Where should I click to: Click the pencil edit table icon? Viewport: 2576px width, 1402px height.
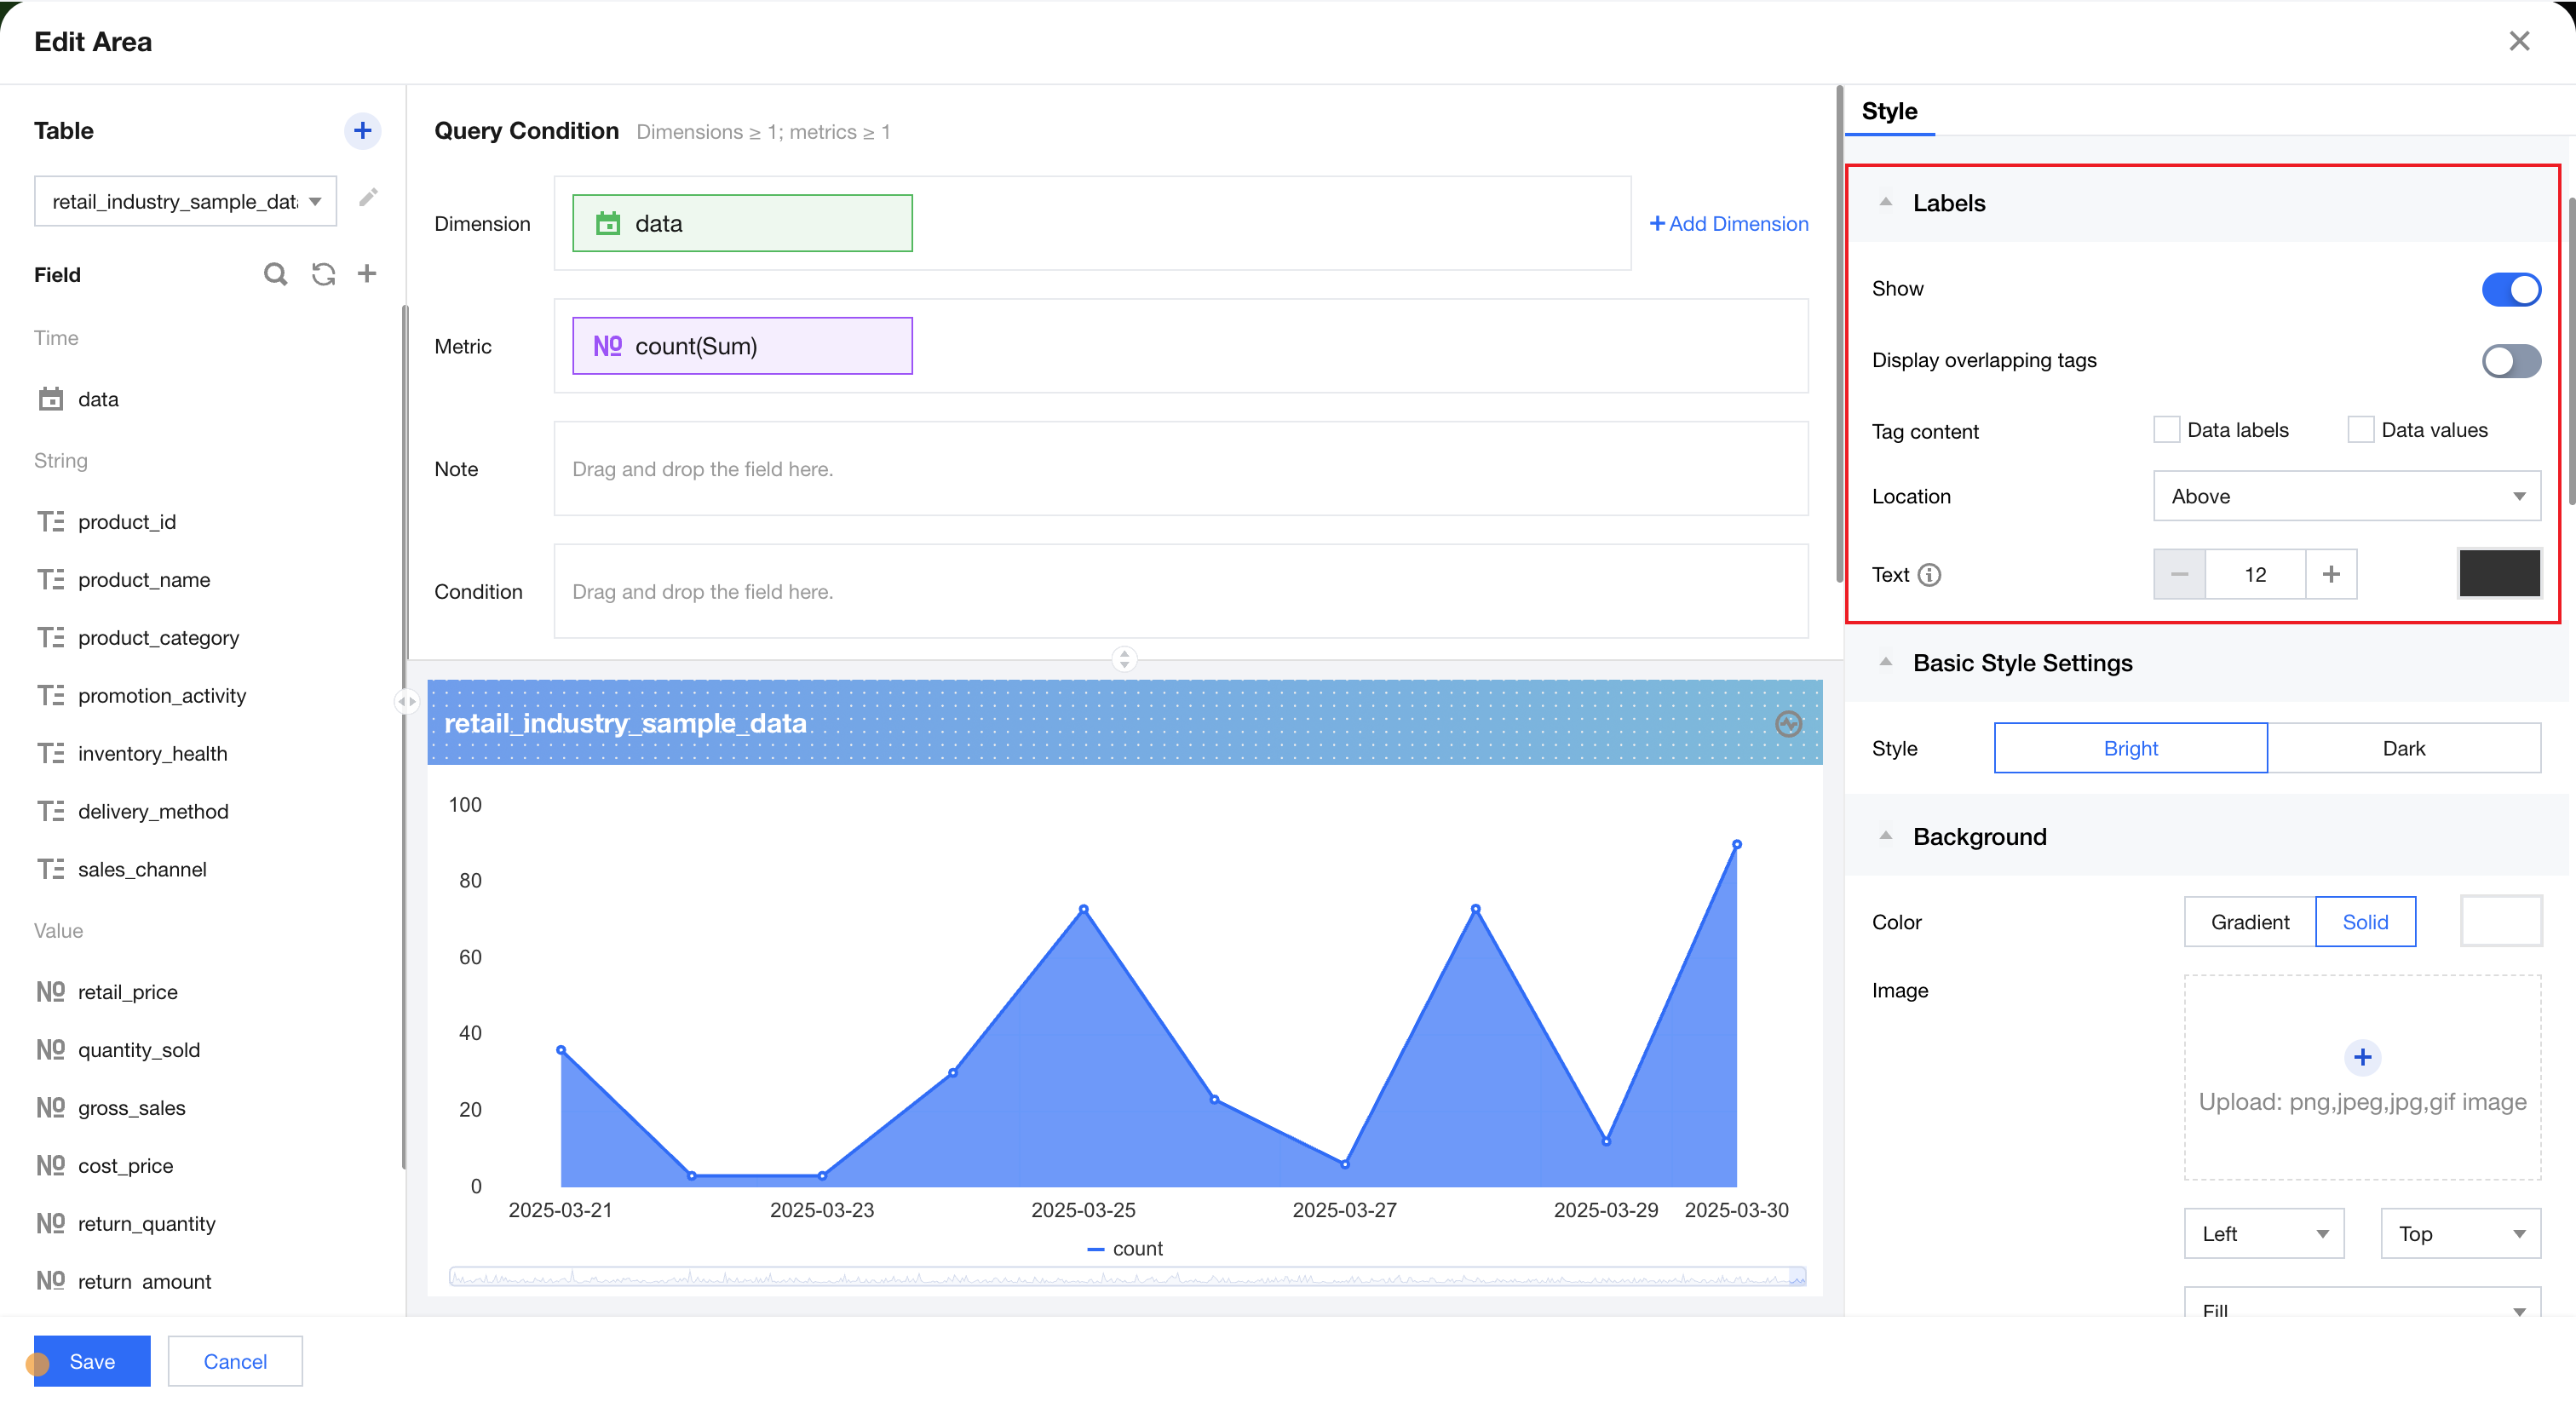point(368,198)
